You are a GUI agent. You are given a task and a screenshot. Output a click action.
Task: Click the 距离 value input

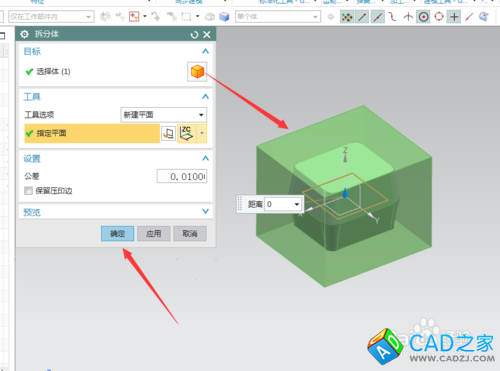tap(279, 204)
